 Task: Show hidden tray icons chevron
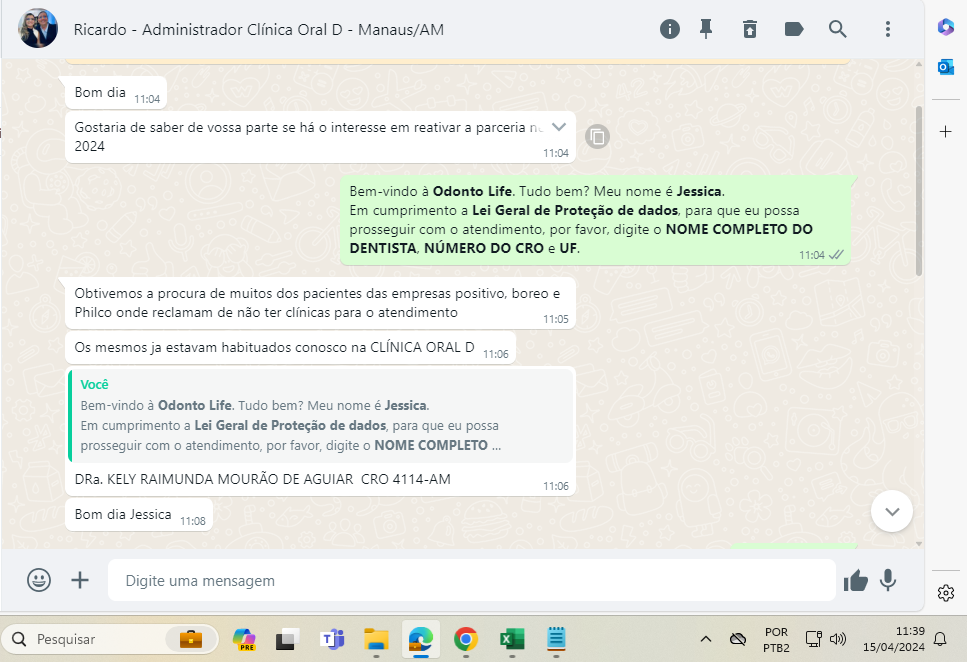706,639
